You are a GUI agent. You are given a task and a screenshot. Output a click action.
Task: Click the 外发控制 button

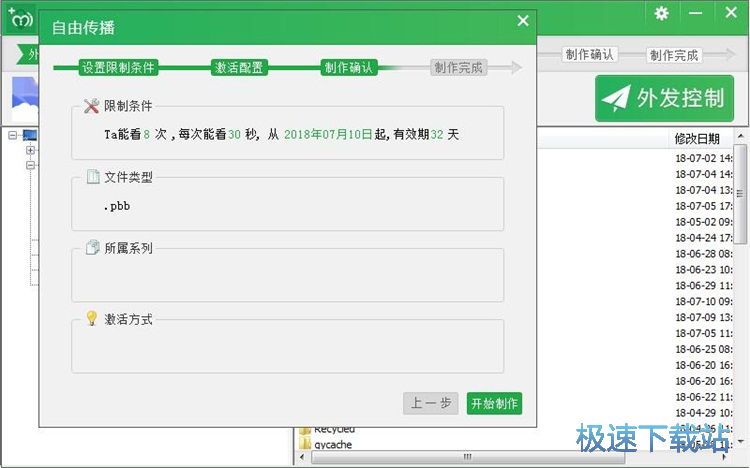(664, 98)
